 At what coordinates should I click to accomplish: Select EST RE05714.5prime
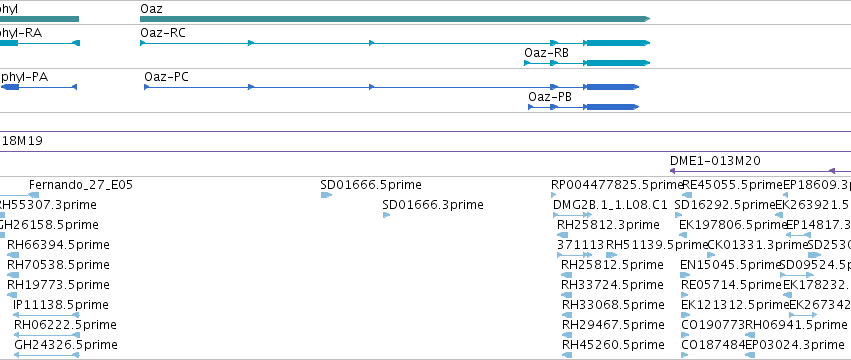731,285
